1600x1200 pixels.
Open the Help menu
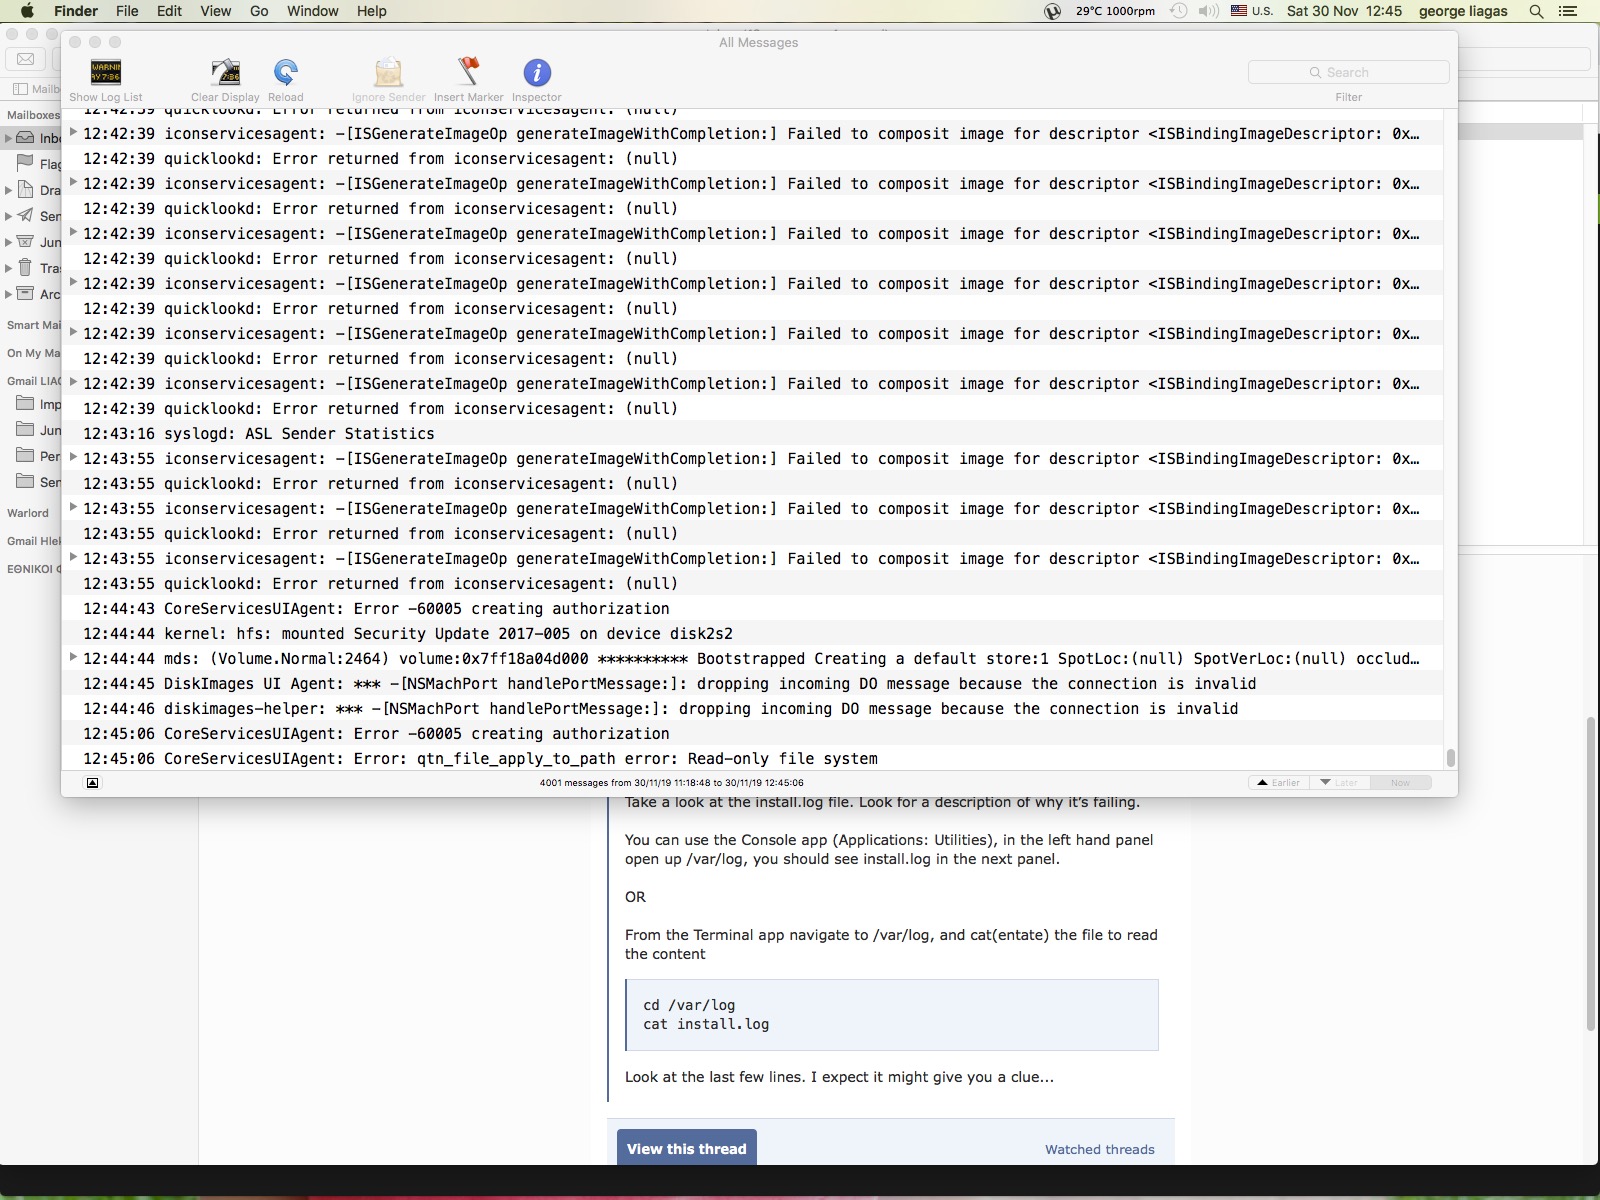pyautogui.click(x=372, y=11)
